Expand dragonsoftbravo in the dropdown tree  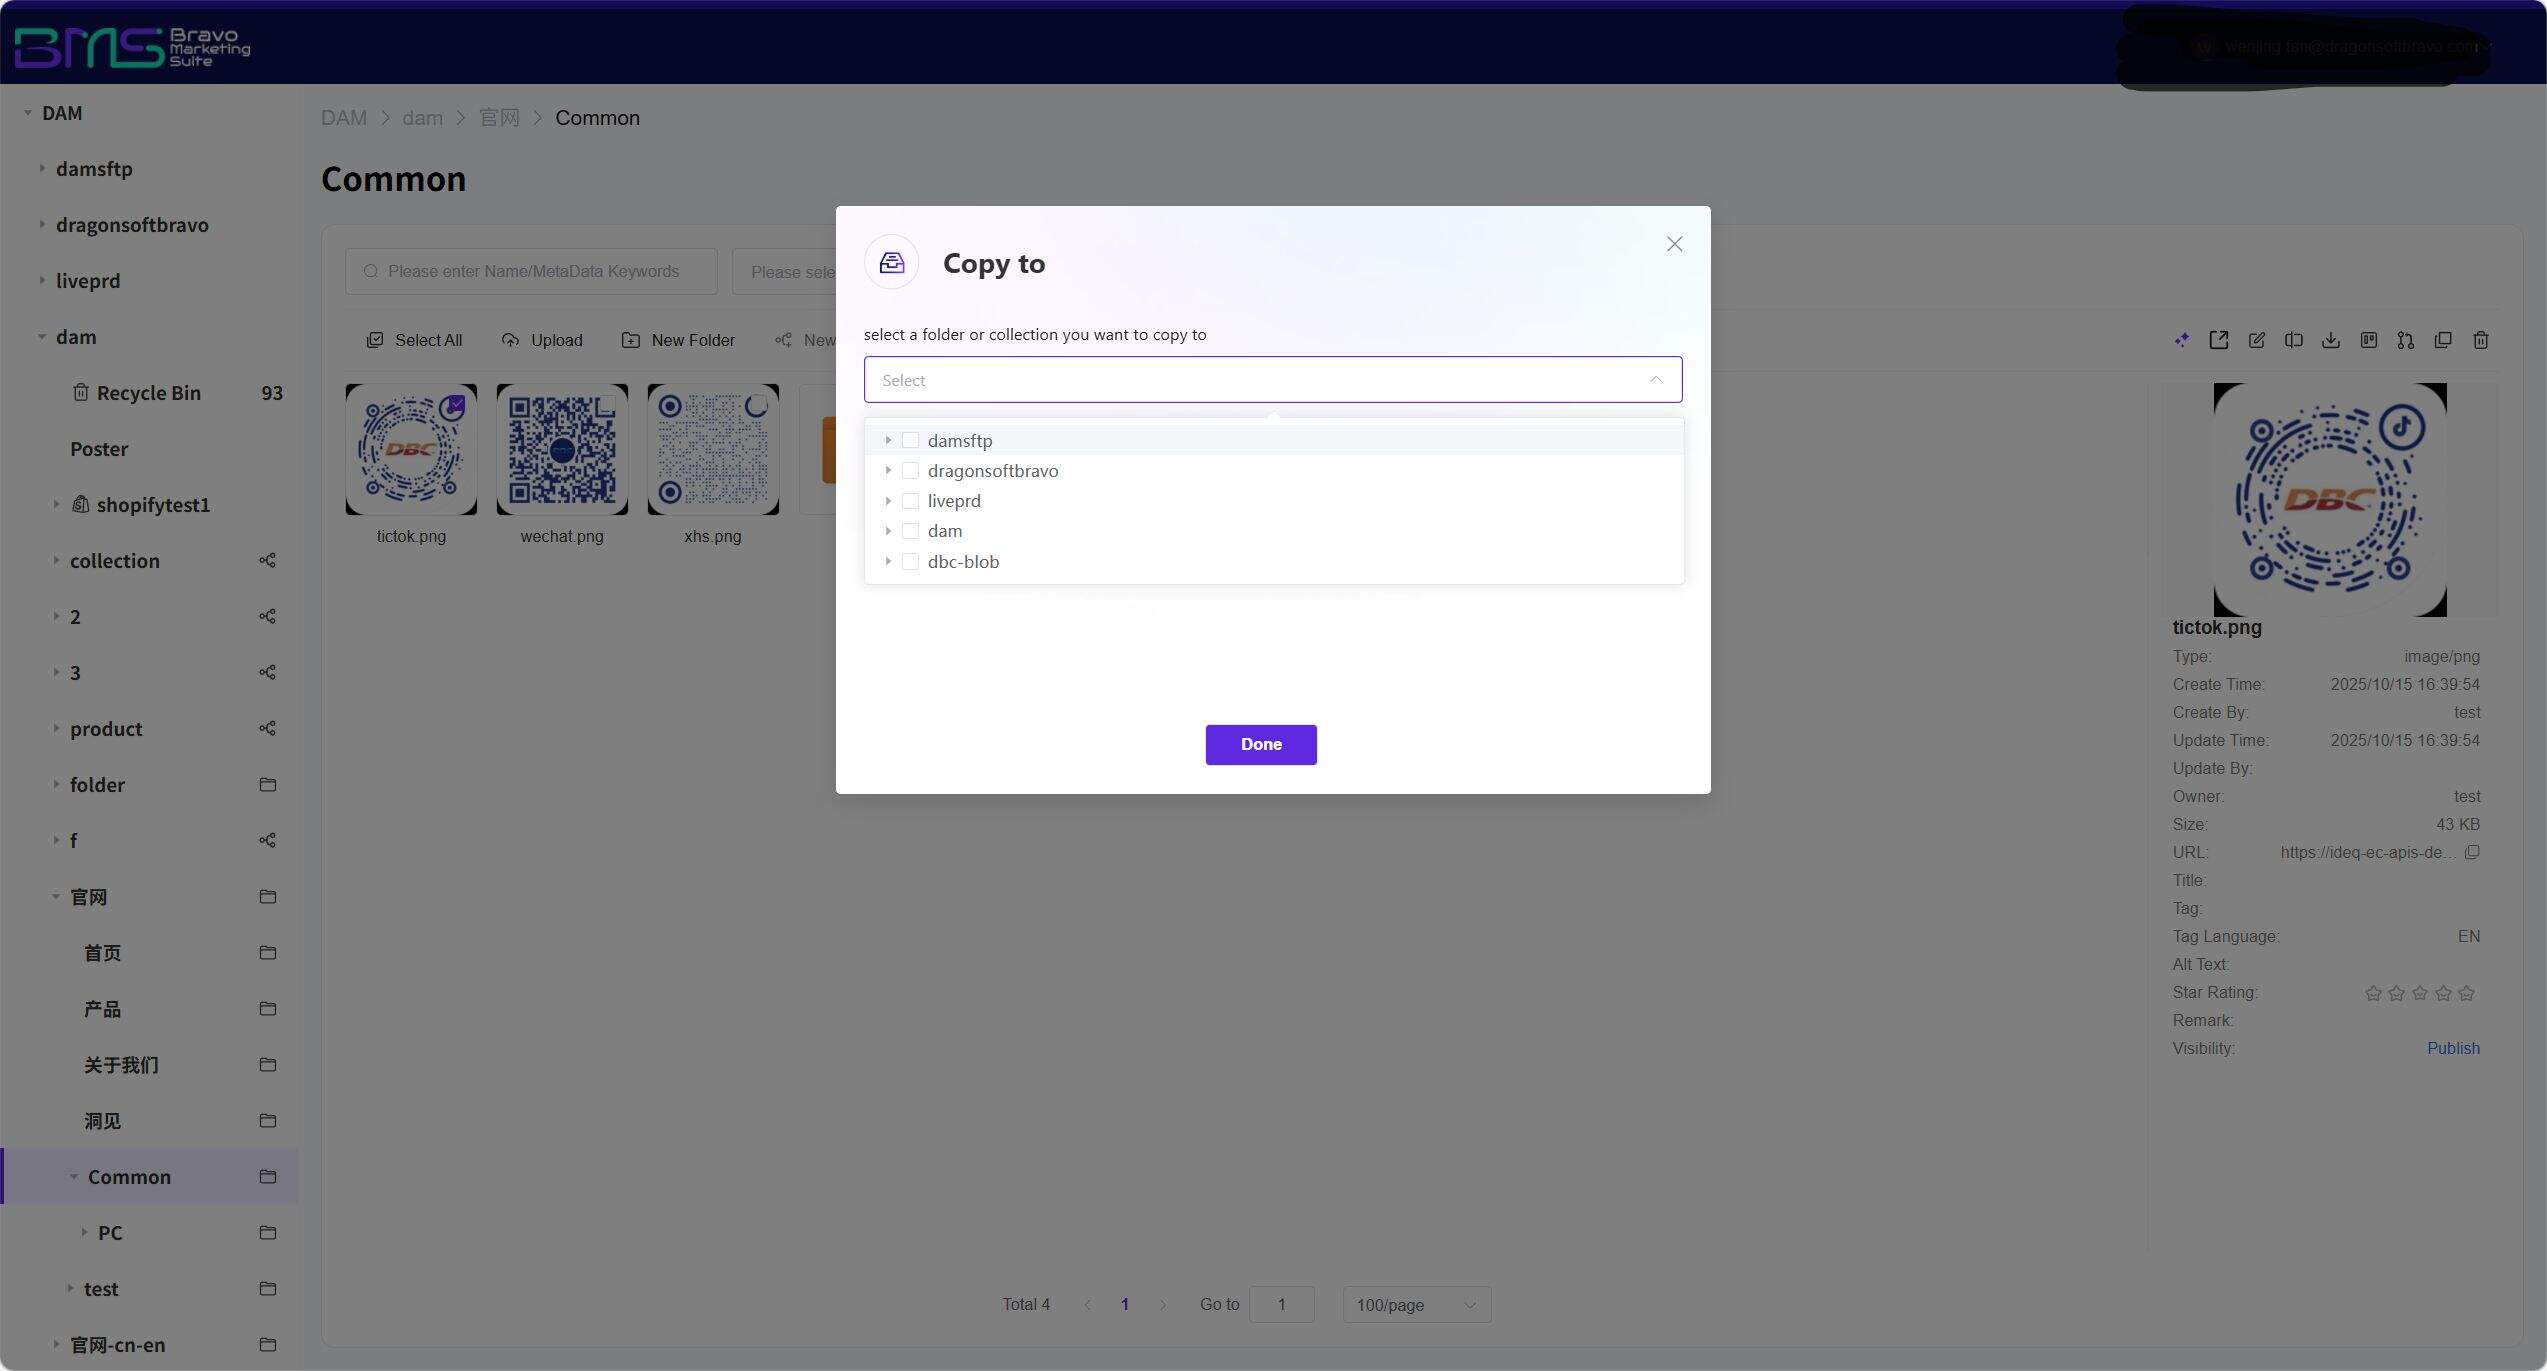(x=888, y=471)
